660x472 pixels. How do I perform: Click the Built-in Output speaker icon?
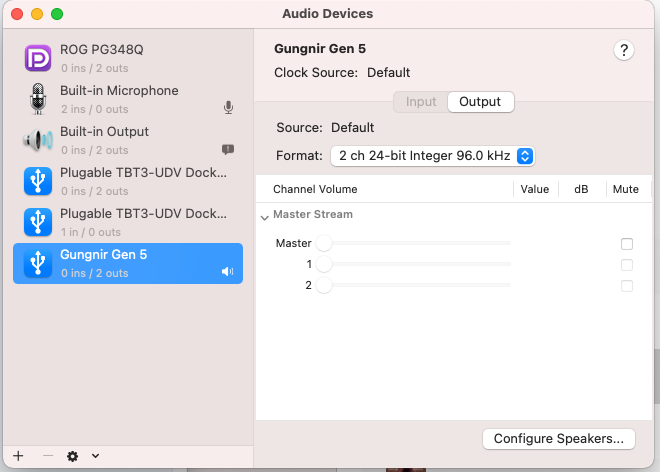tap(38, 140)
